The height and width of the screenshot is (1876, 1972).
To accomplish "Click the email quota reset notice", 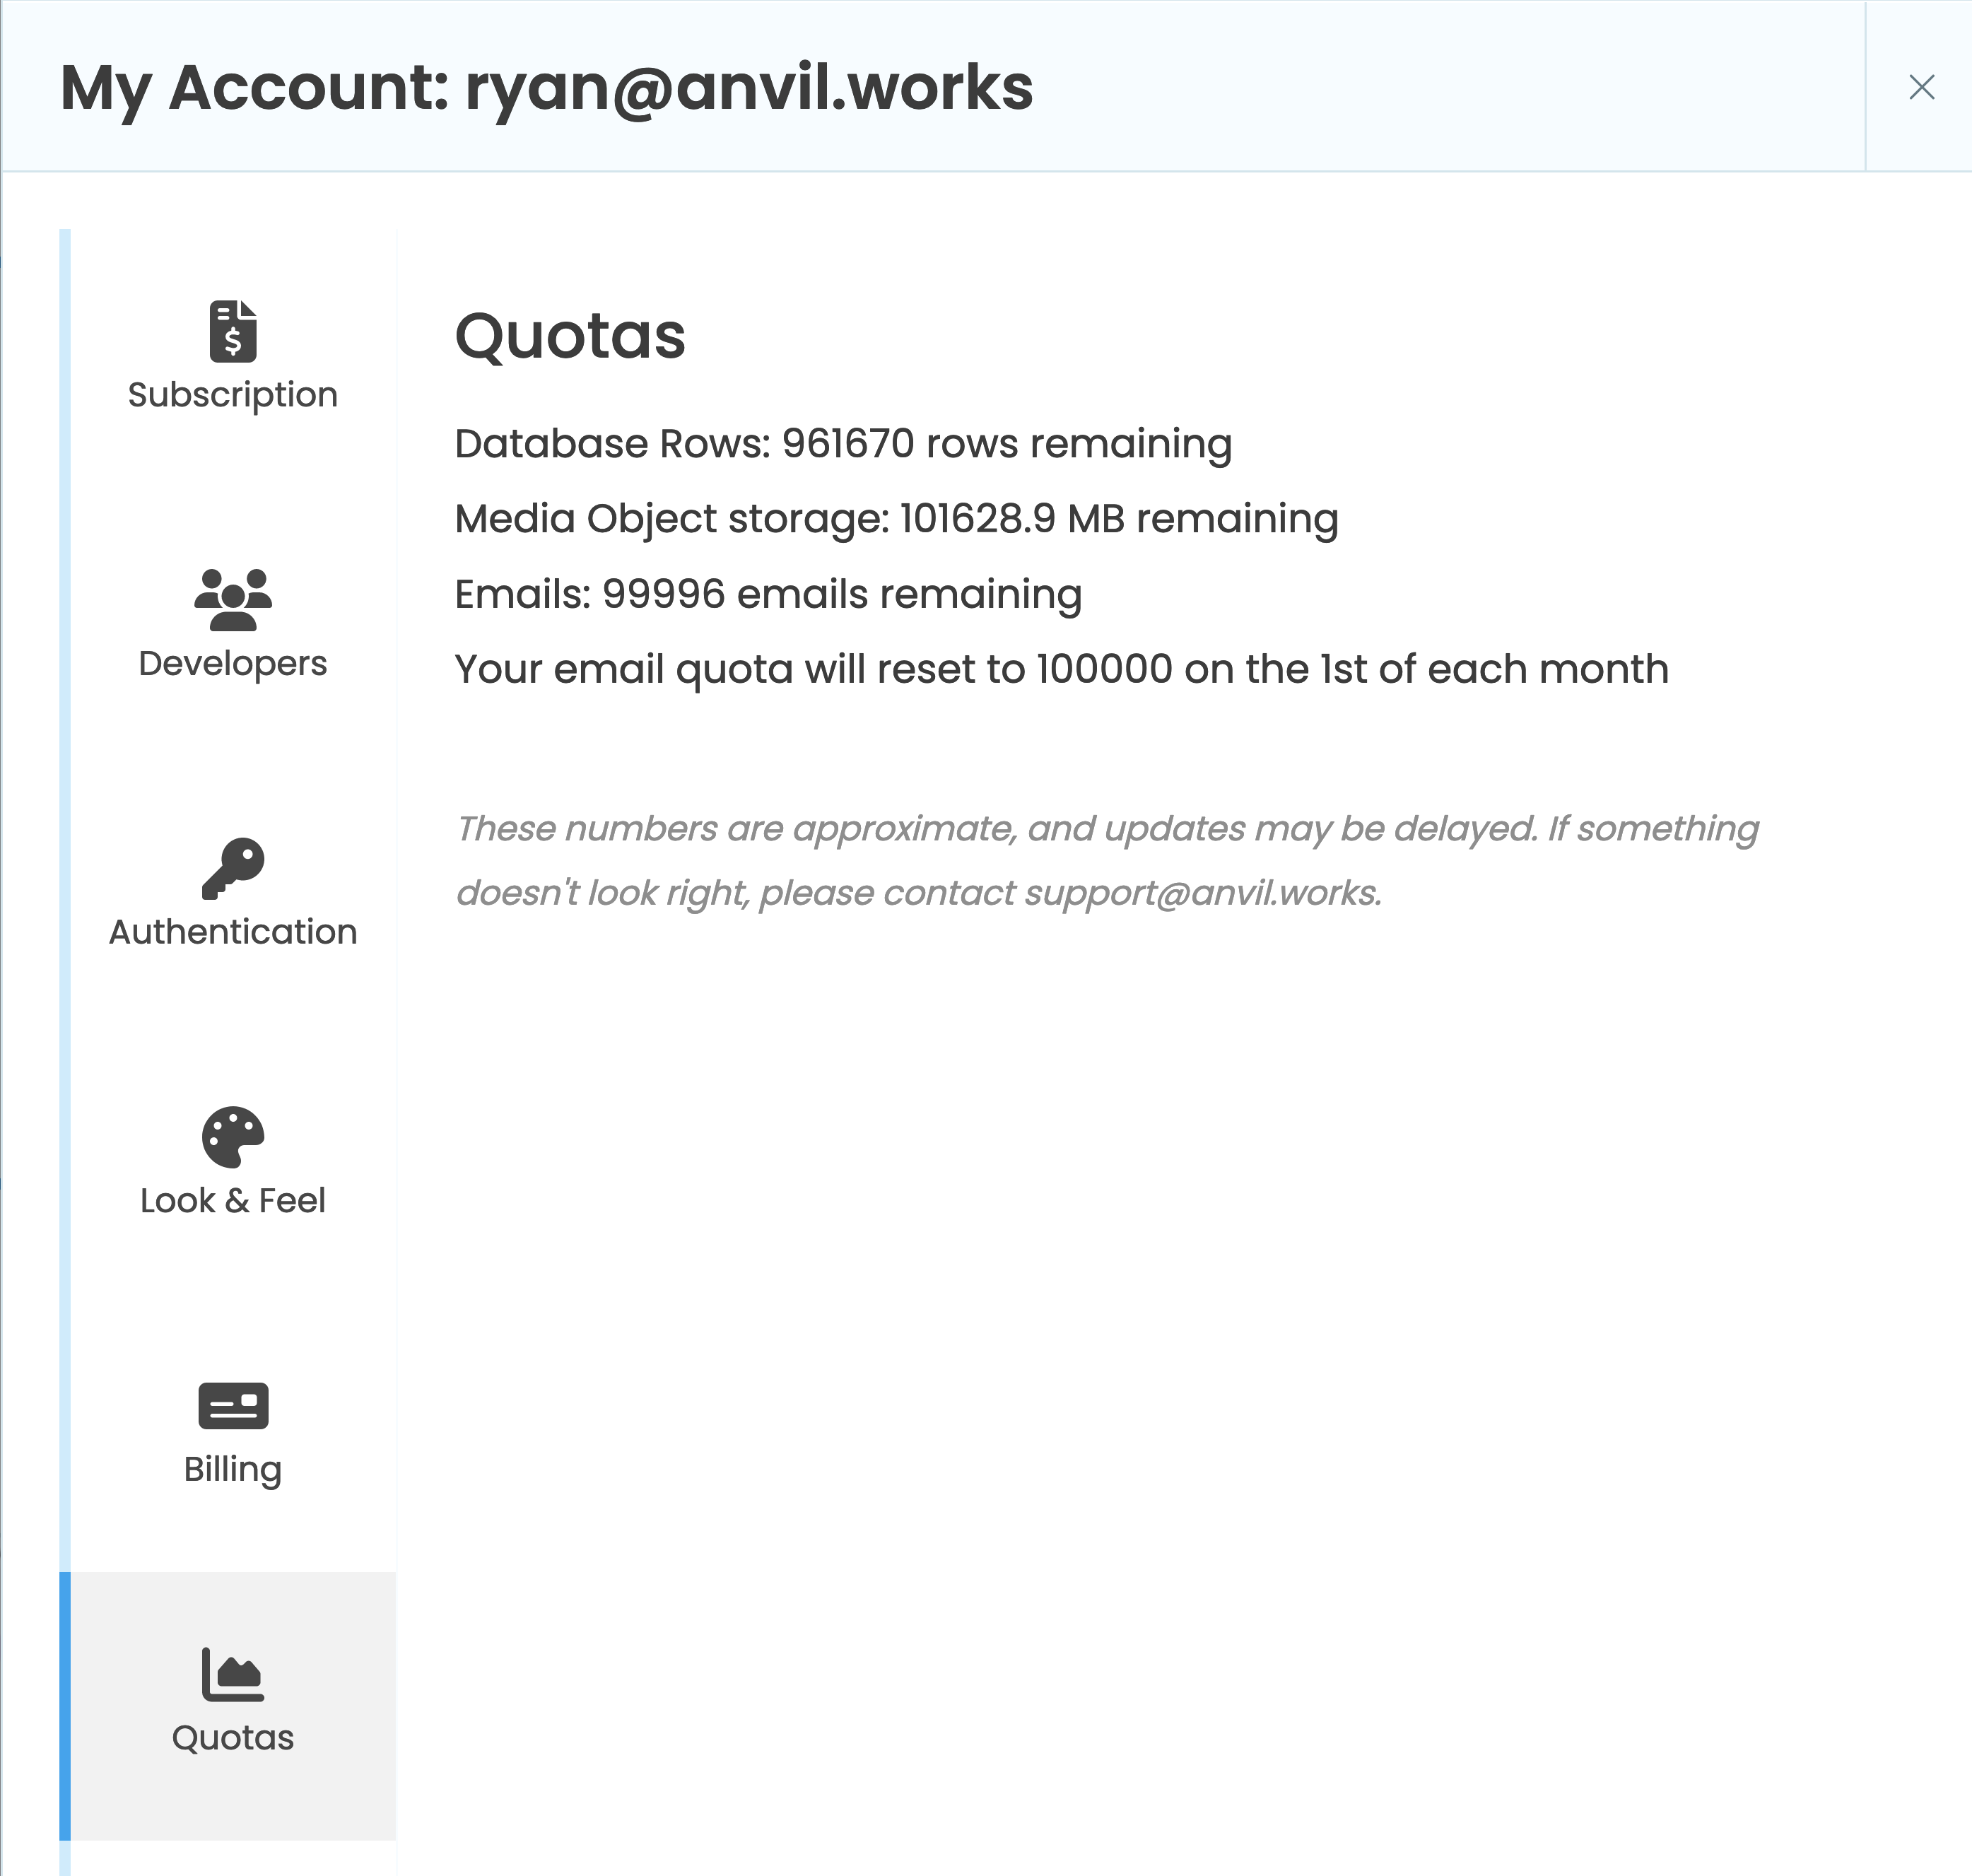I will pyautogui.click(x=1060, y=668).
